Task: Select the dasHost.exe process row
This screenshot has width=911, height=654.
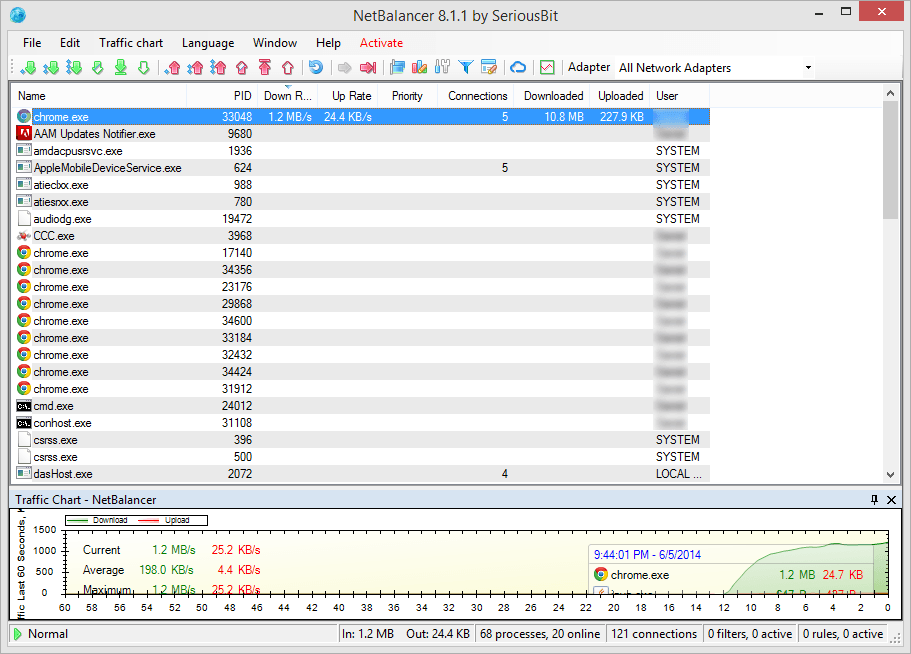Action: pyautogui.click(x=363, y=474)
